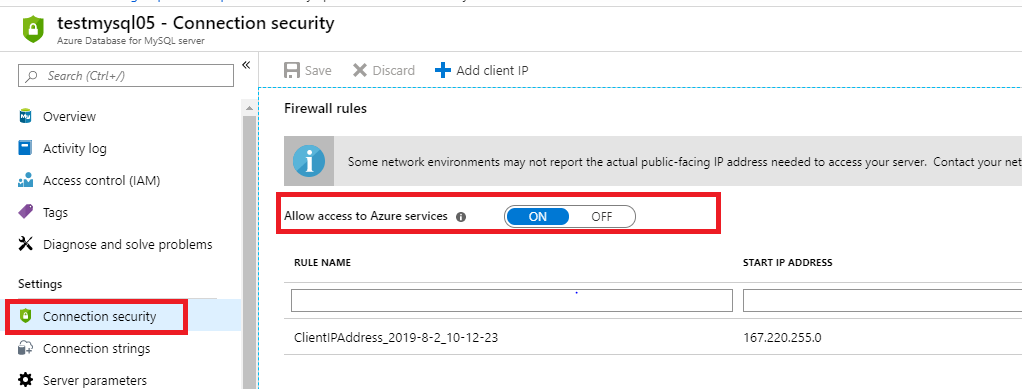Click the green shield server icon in header
Image resolution: width=1022 pixels, height=389 pixels.
(33, 29)
